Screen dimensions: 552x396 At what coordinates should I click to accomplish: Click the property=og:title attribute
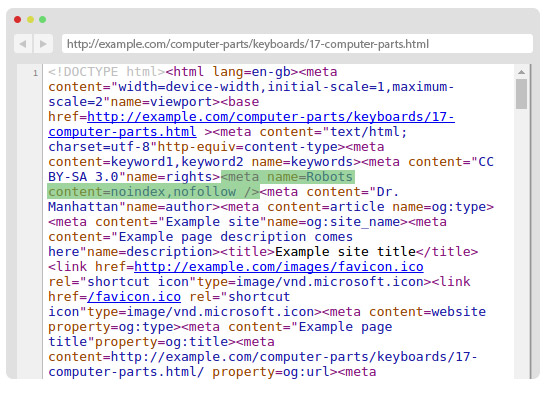tap(161, 342)
